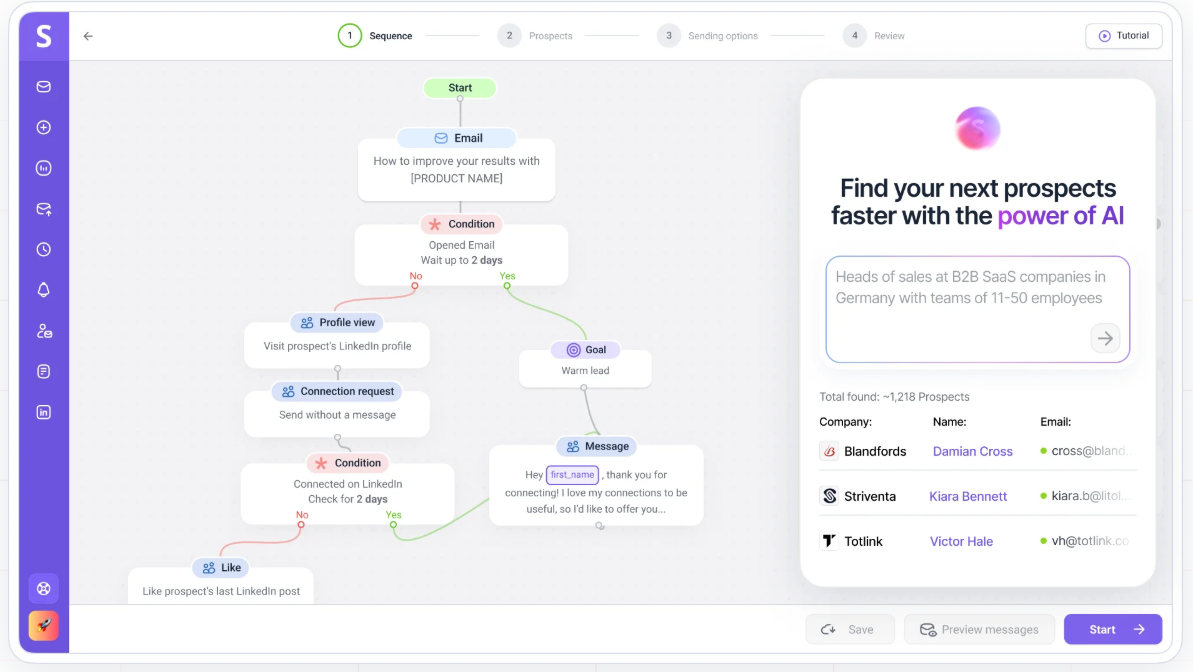Open the help lifebuoy icon in sidebar

tap(43, 588)
